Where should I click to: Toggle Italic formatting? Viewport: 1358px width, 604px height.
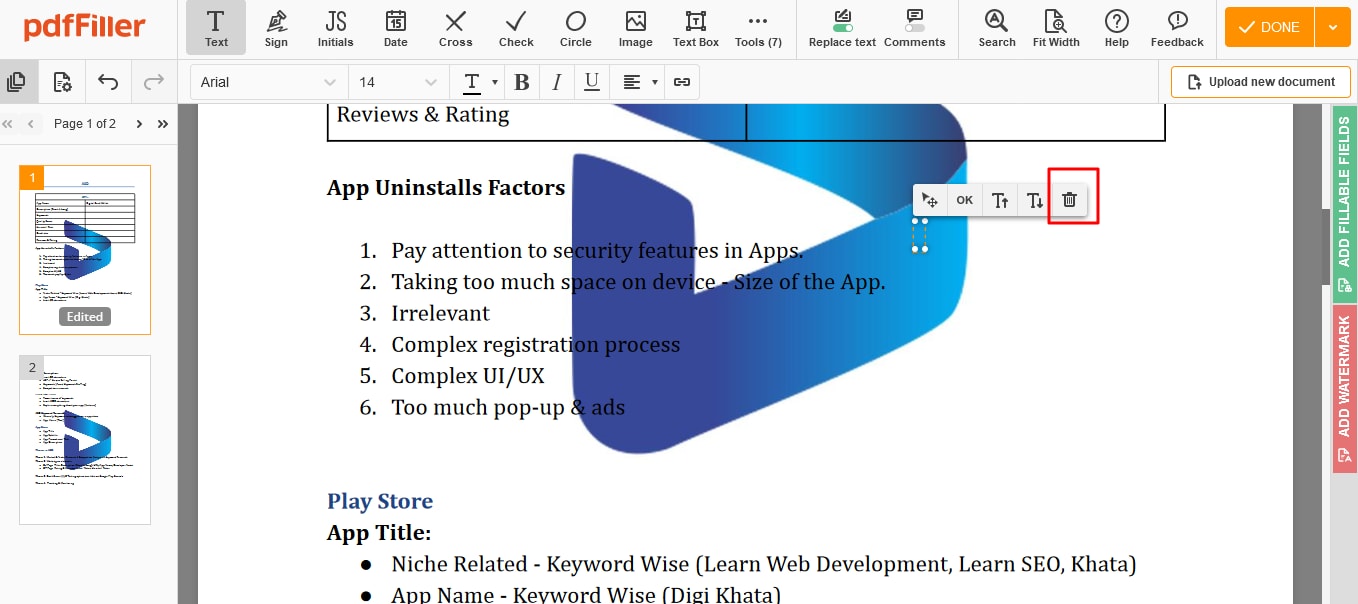tap(557, 82)
